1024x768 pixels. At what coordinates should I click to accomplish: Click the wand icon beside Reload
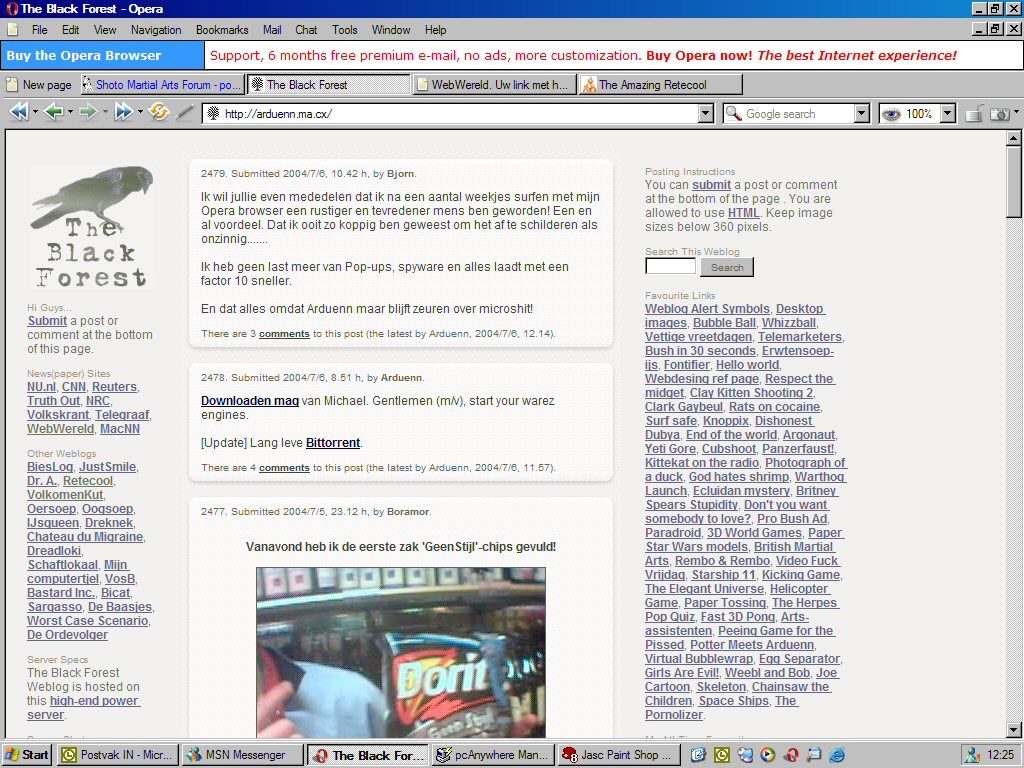point(185,112)
